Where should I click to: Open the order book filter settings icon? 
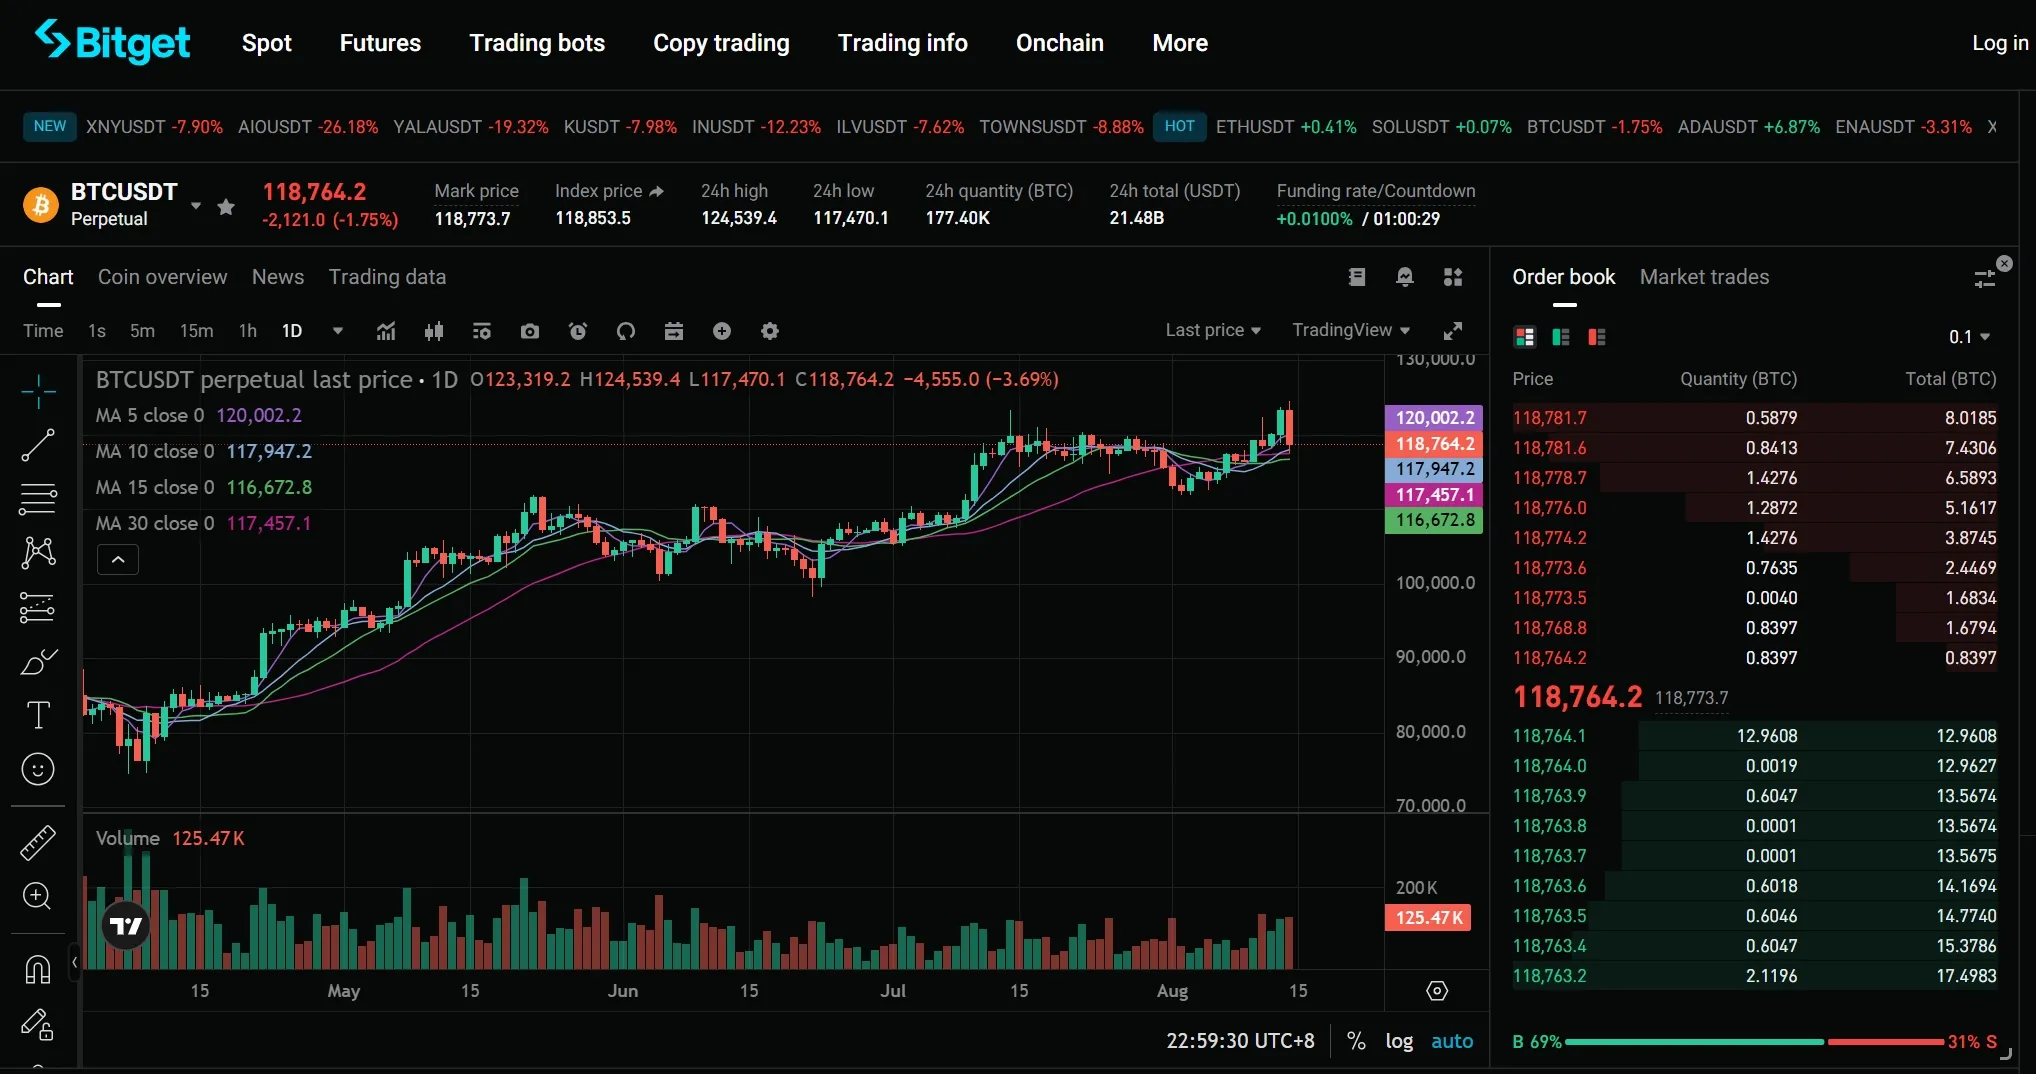coord(1984,279)
